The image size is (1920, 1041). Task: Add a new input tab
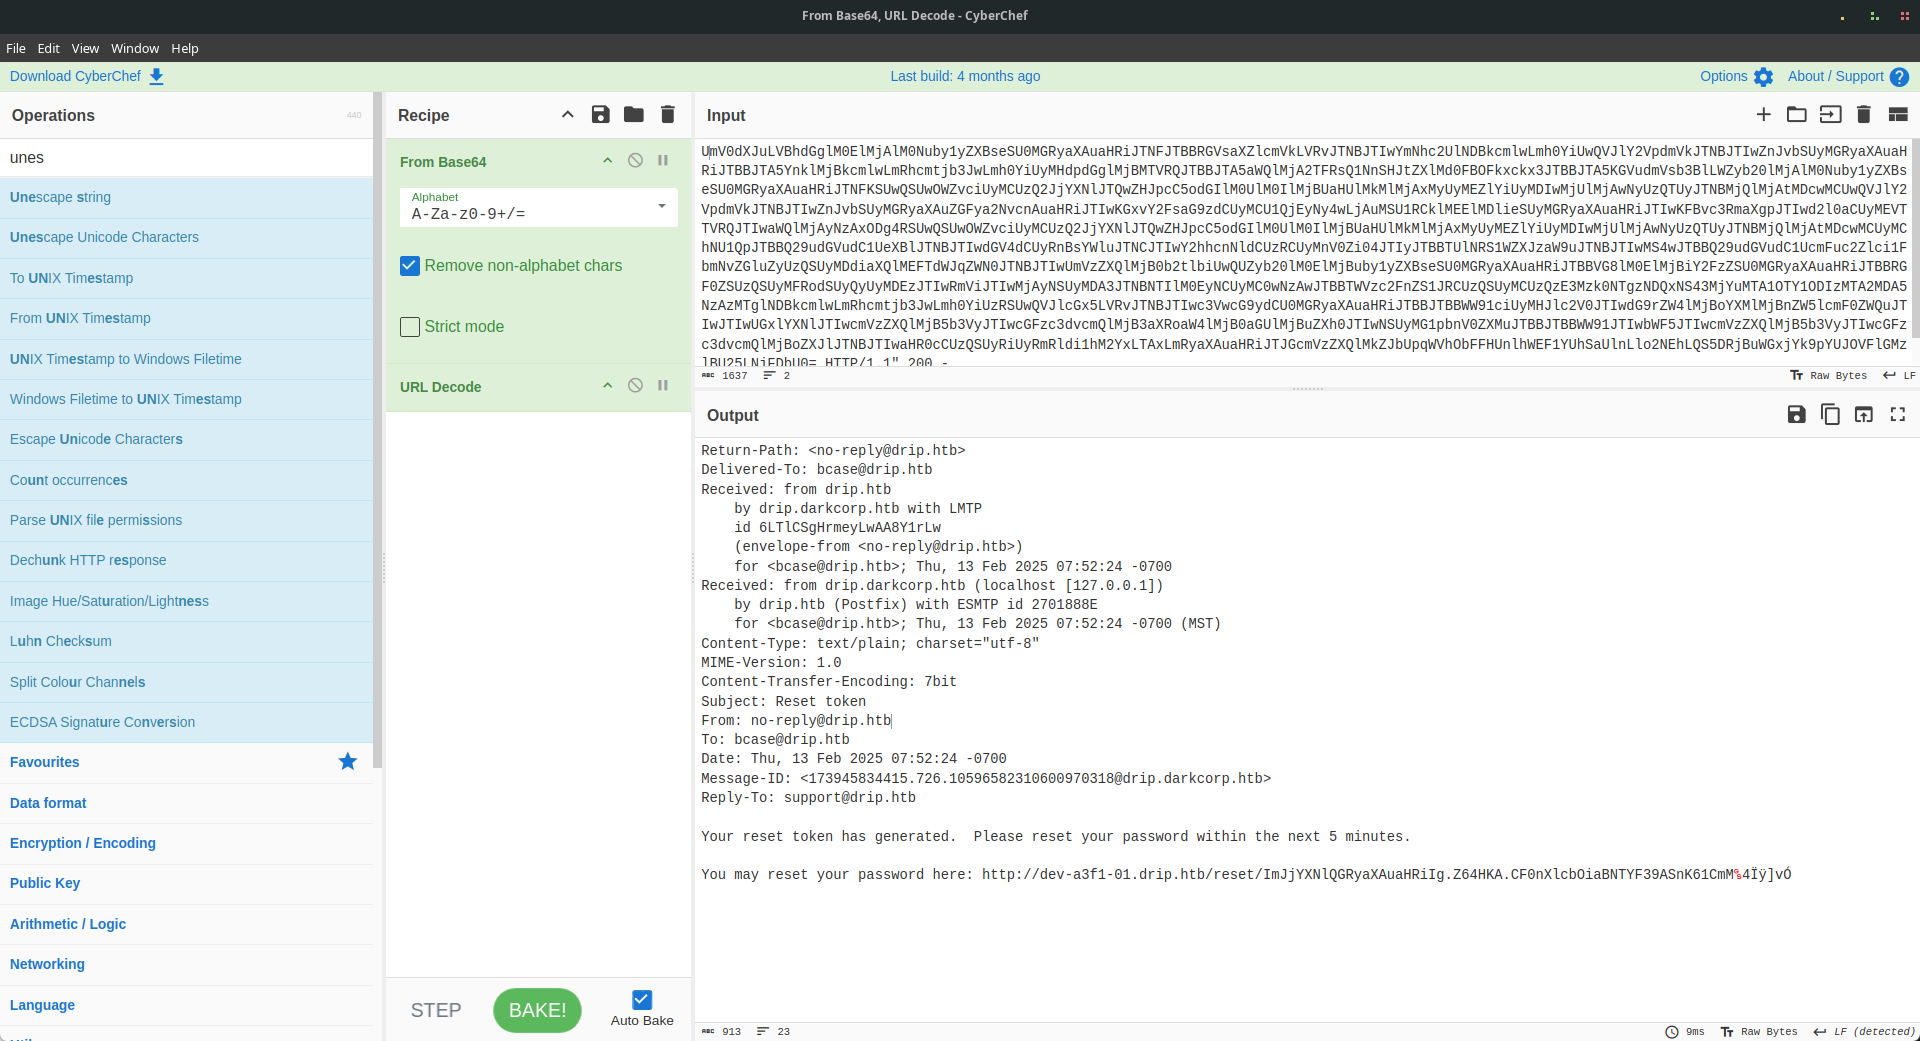click(x=1763, y=115)
